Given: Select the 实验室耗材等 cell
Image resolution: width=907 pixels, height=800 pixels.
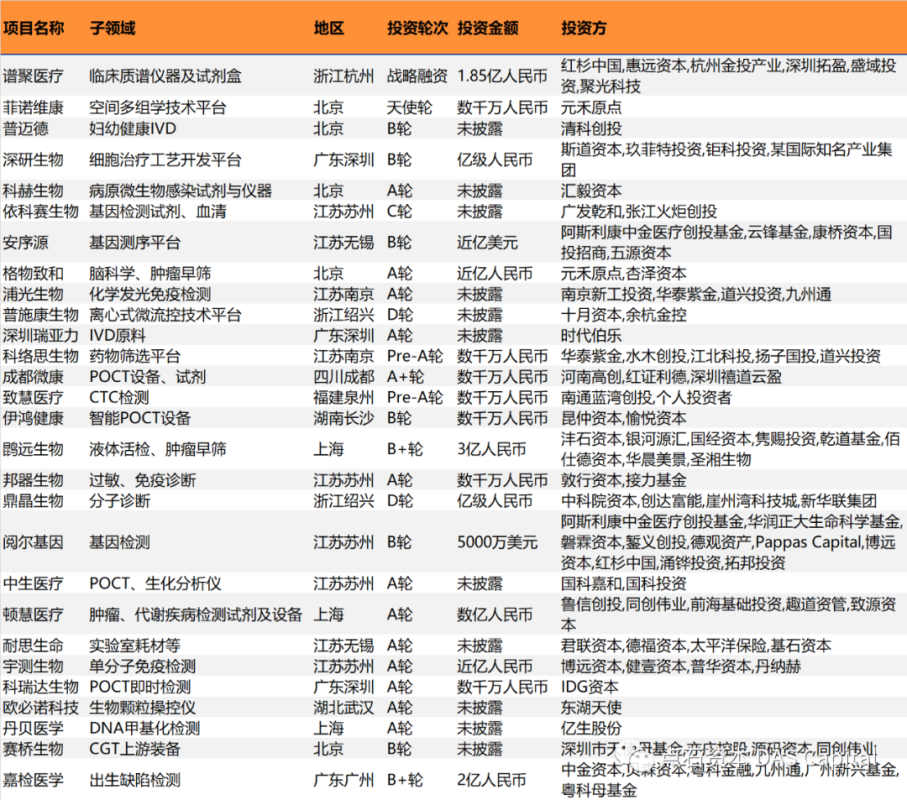Looking at the screenshot, I should tap(135, 646).
